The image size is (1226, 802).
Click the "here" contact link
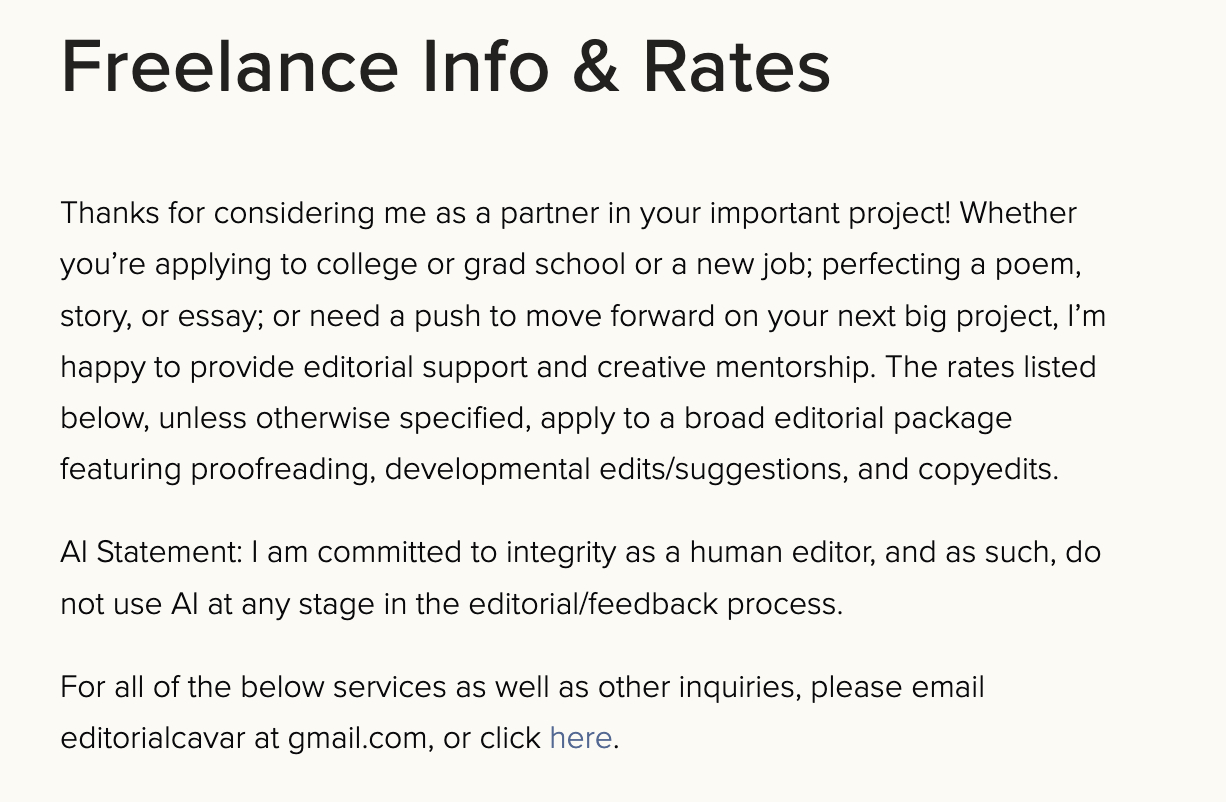point(580,738)
